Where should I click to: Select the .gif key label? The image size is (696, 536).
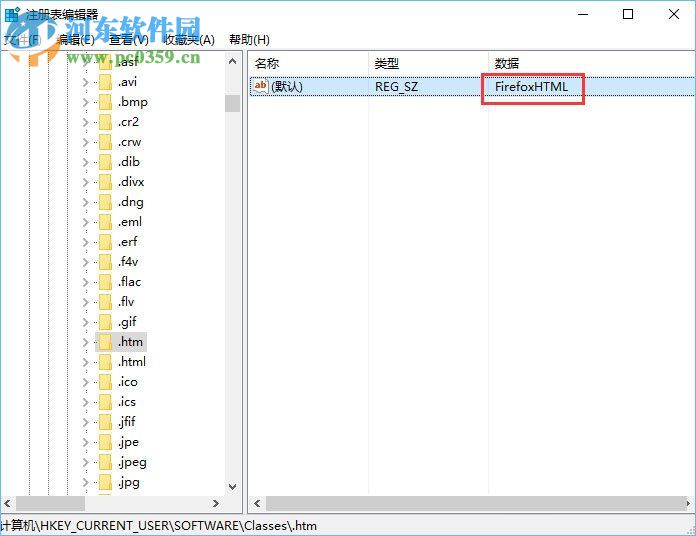[x=127, y=322]
